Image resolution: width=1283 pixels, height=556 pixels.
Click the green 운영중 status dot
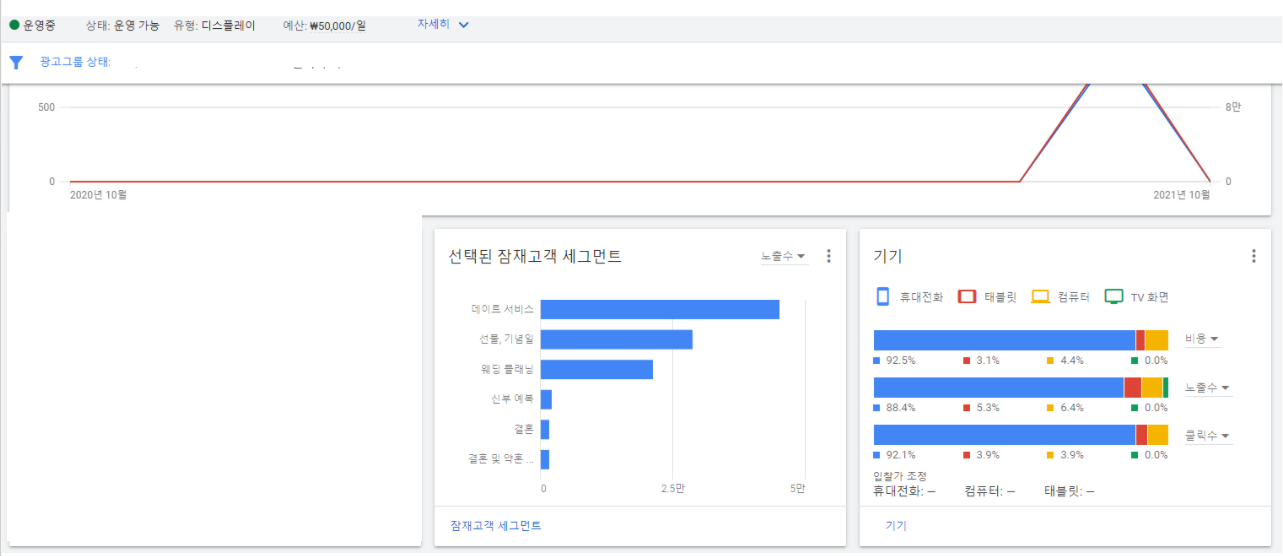[14, 25]
